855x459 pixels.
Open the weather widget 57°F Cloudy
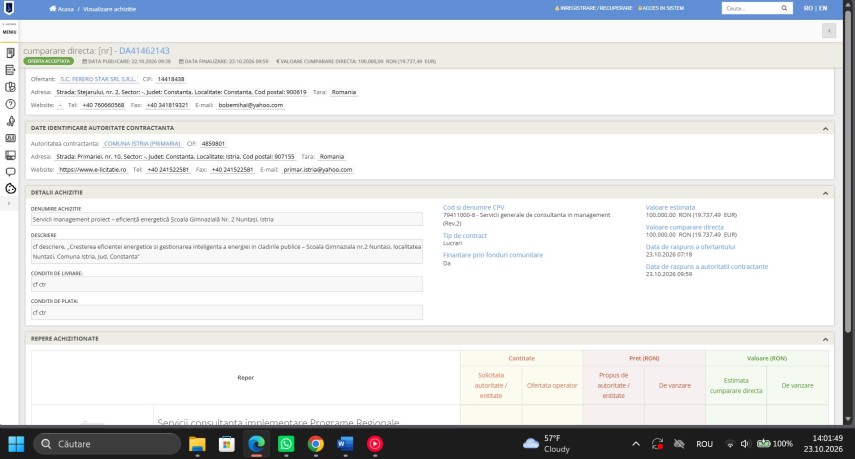(546, 444)
